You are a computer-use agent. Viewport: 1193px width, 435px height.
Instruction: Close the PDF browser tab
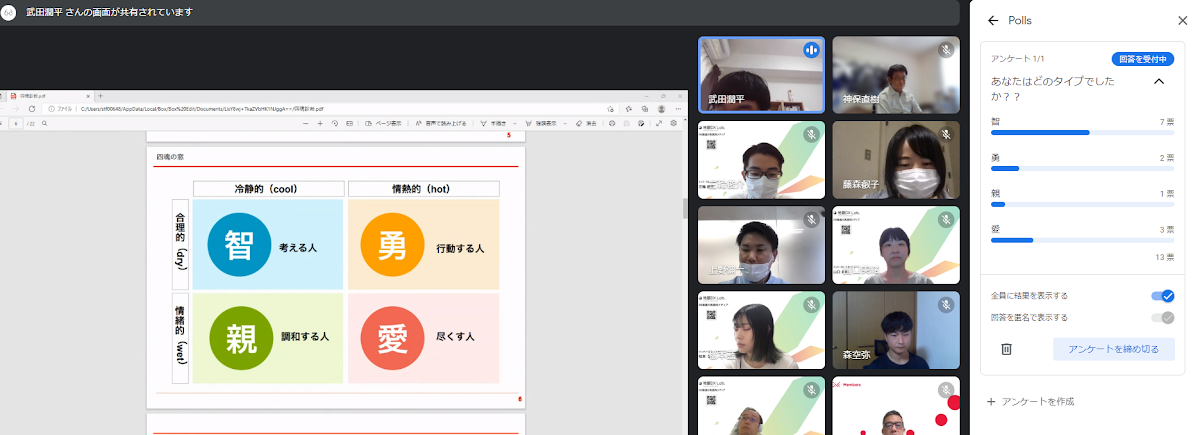(x=88, y=97)
